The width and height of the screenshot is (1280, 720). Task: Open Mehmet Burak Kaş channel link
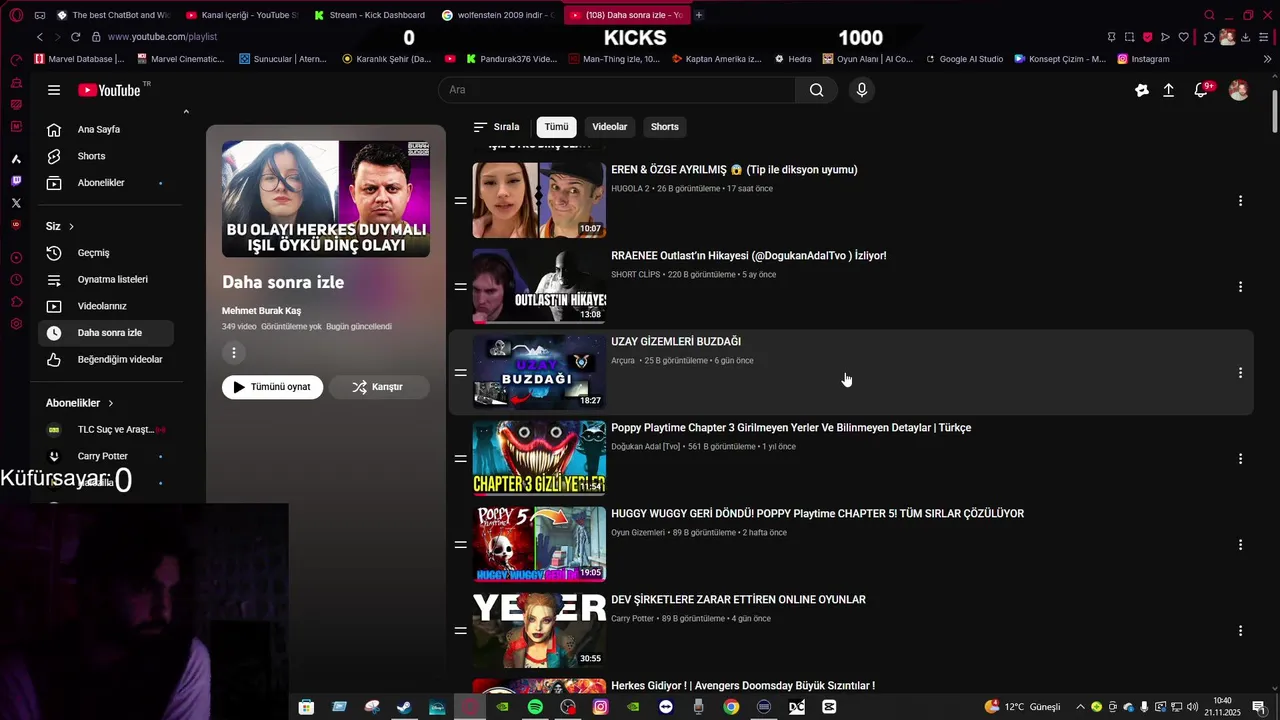261,311
